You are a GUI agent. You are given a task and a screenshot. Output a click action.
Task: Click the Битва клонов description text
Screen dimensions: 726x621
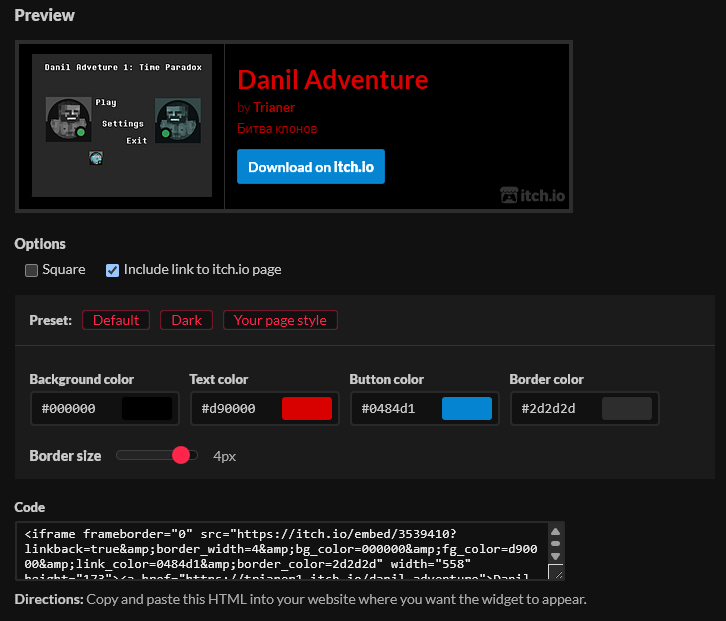click(277, 128)
